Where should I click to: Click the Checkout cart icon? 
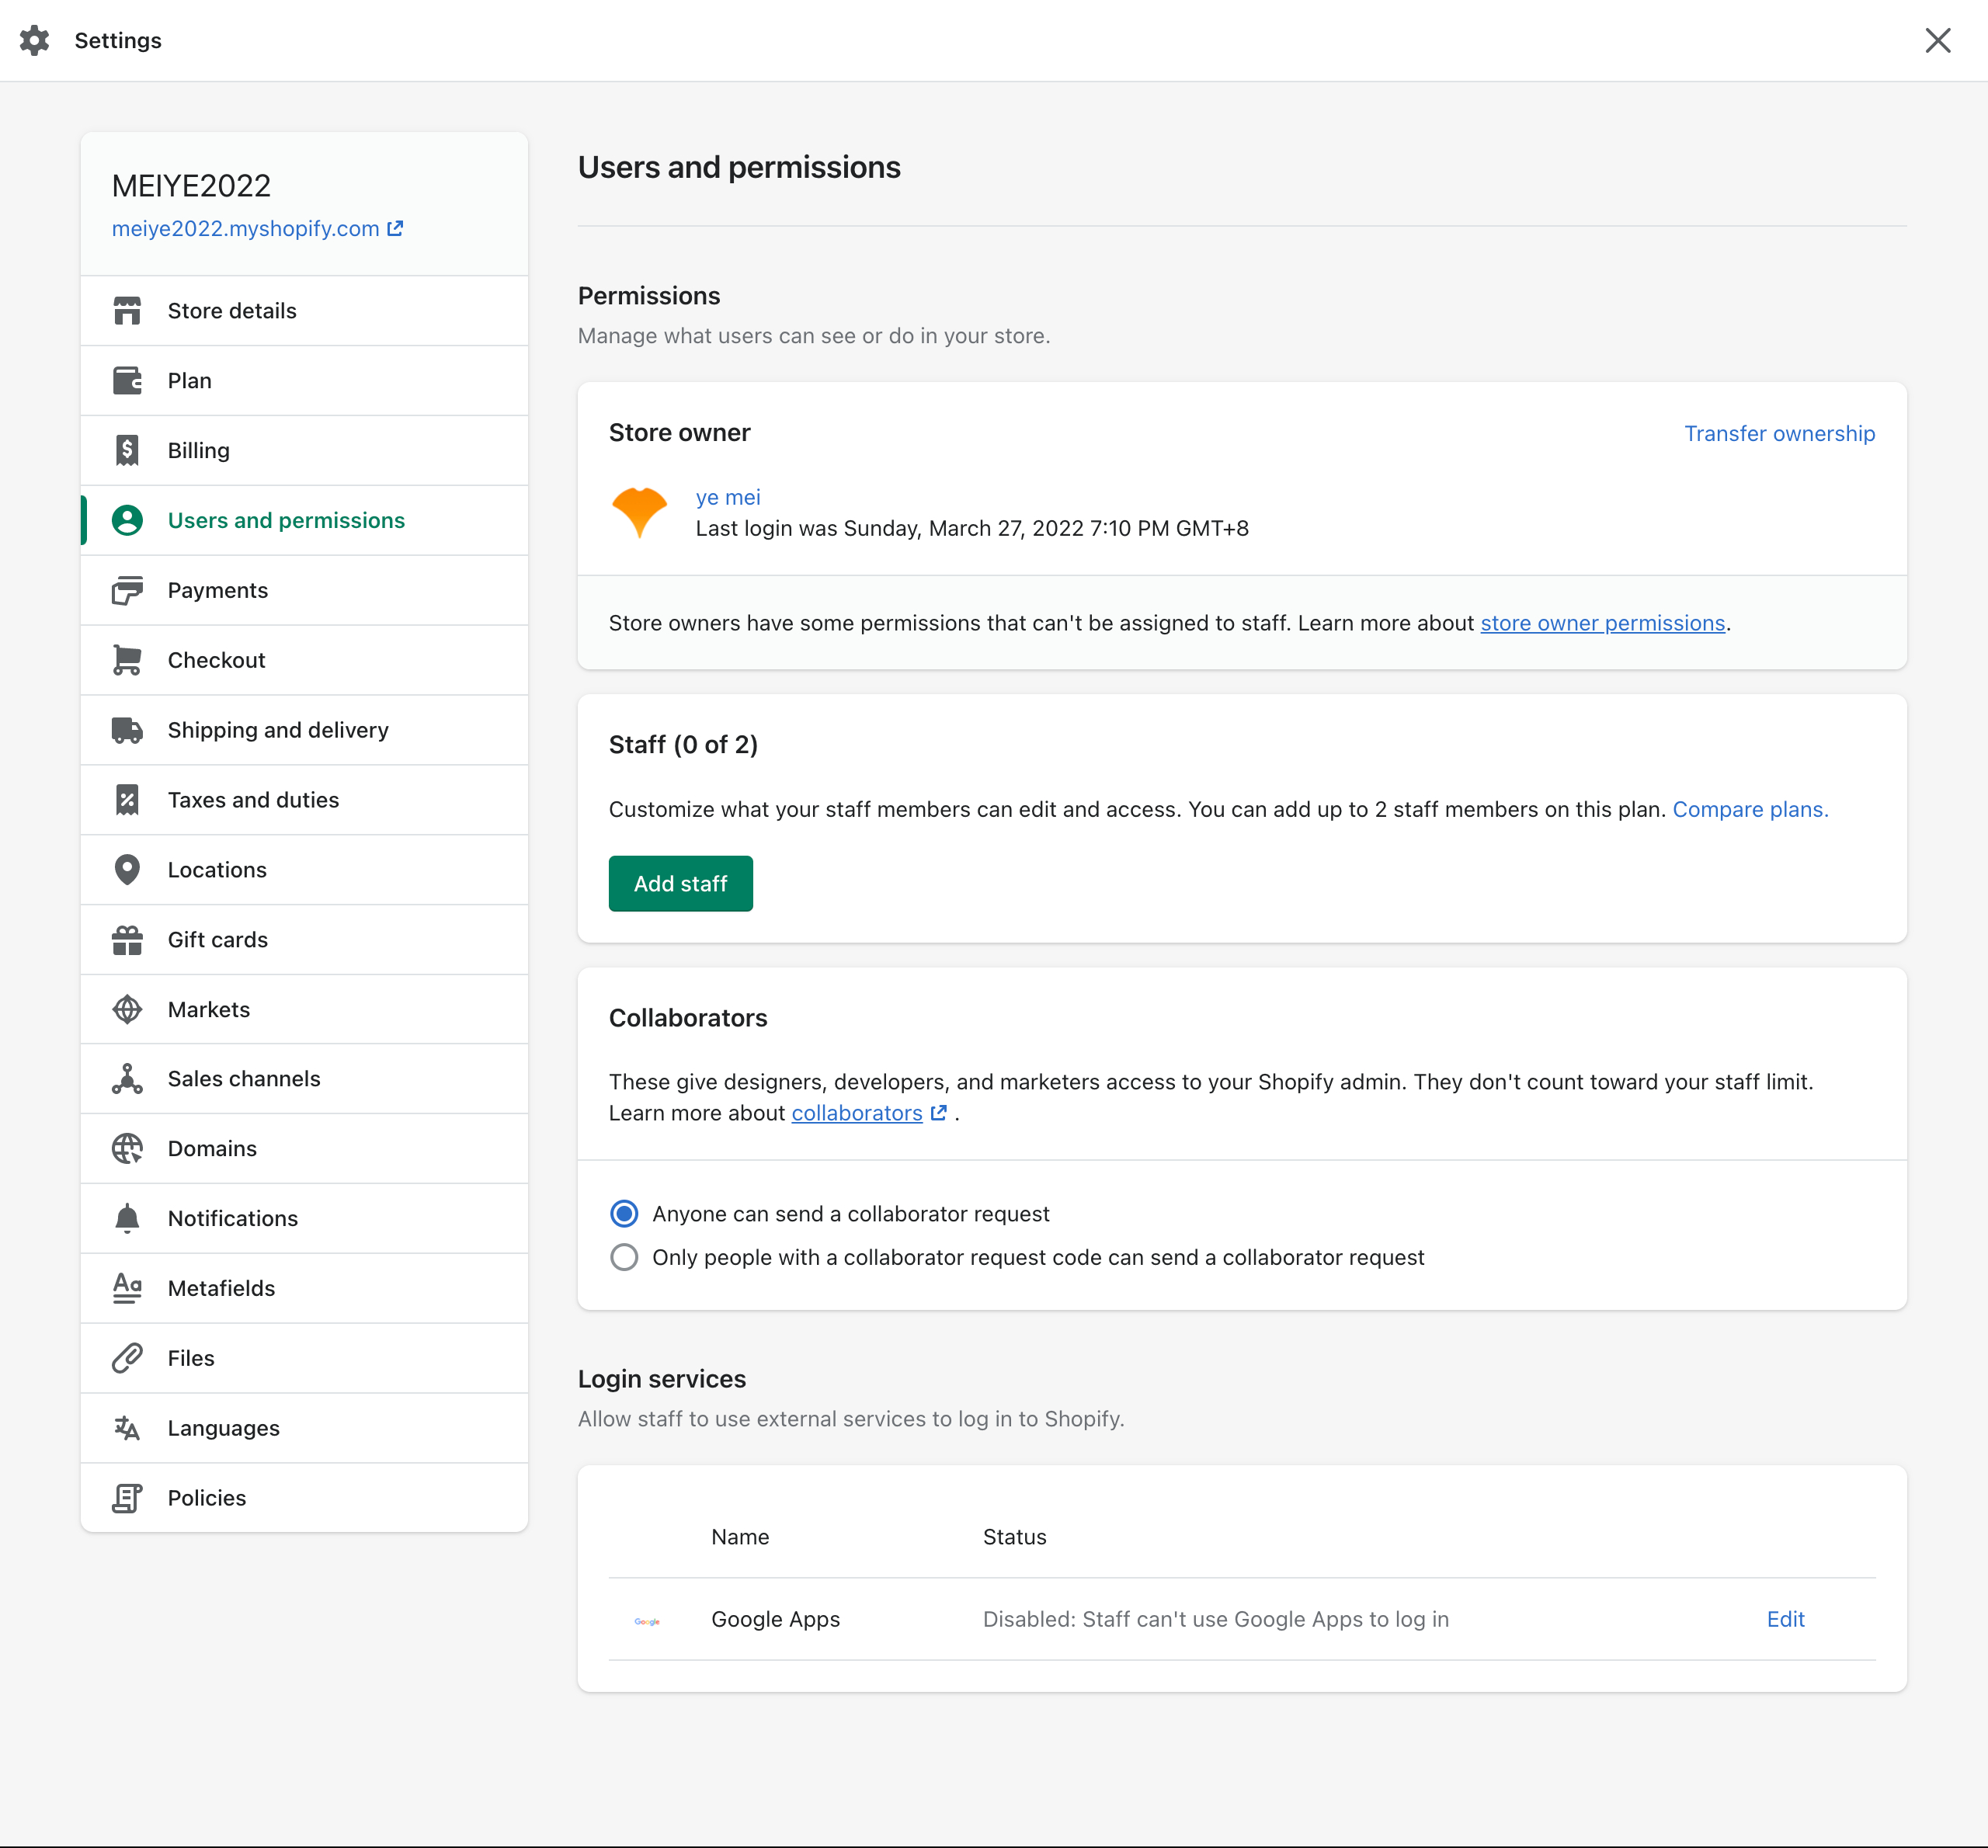[x=127, y=661]
